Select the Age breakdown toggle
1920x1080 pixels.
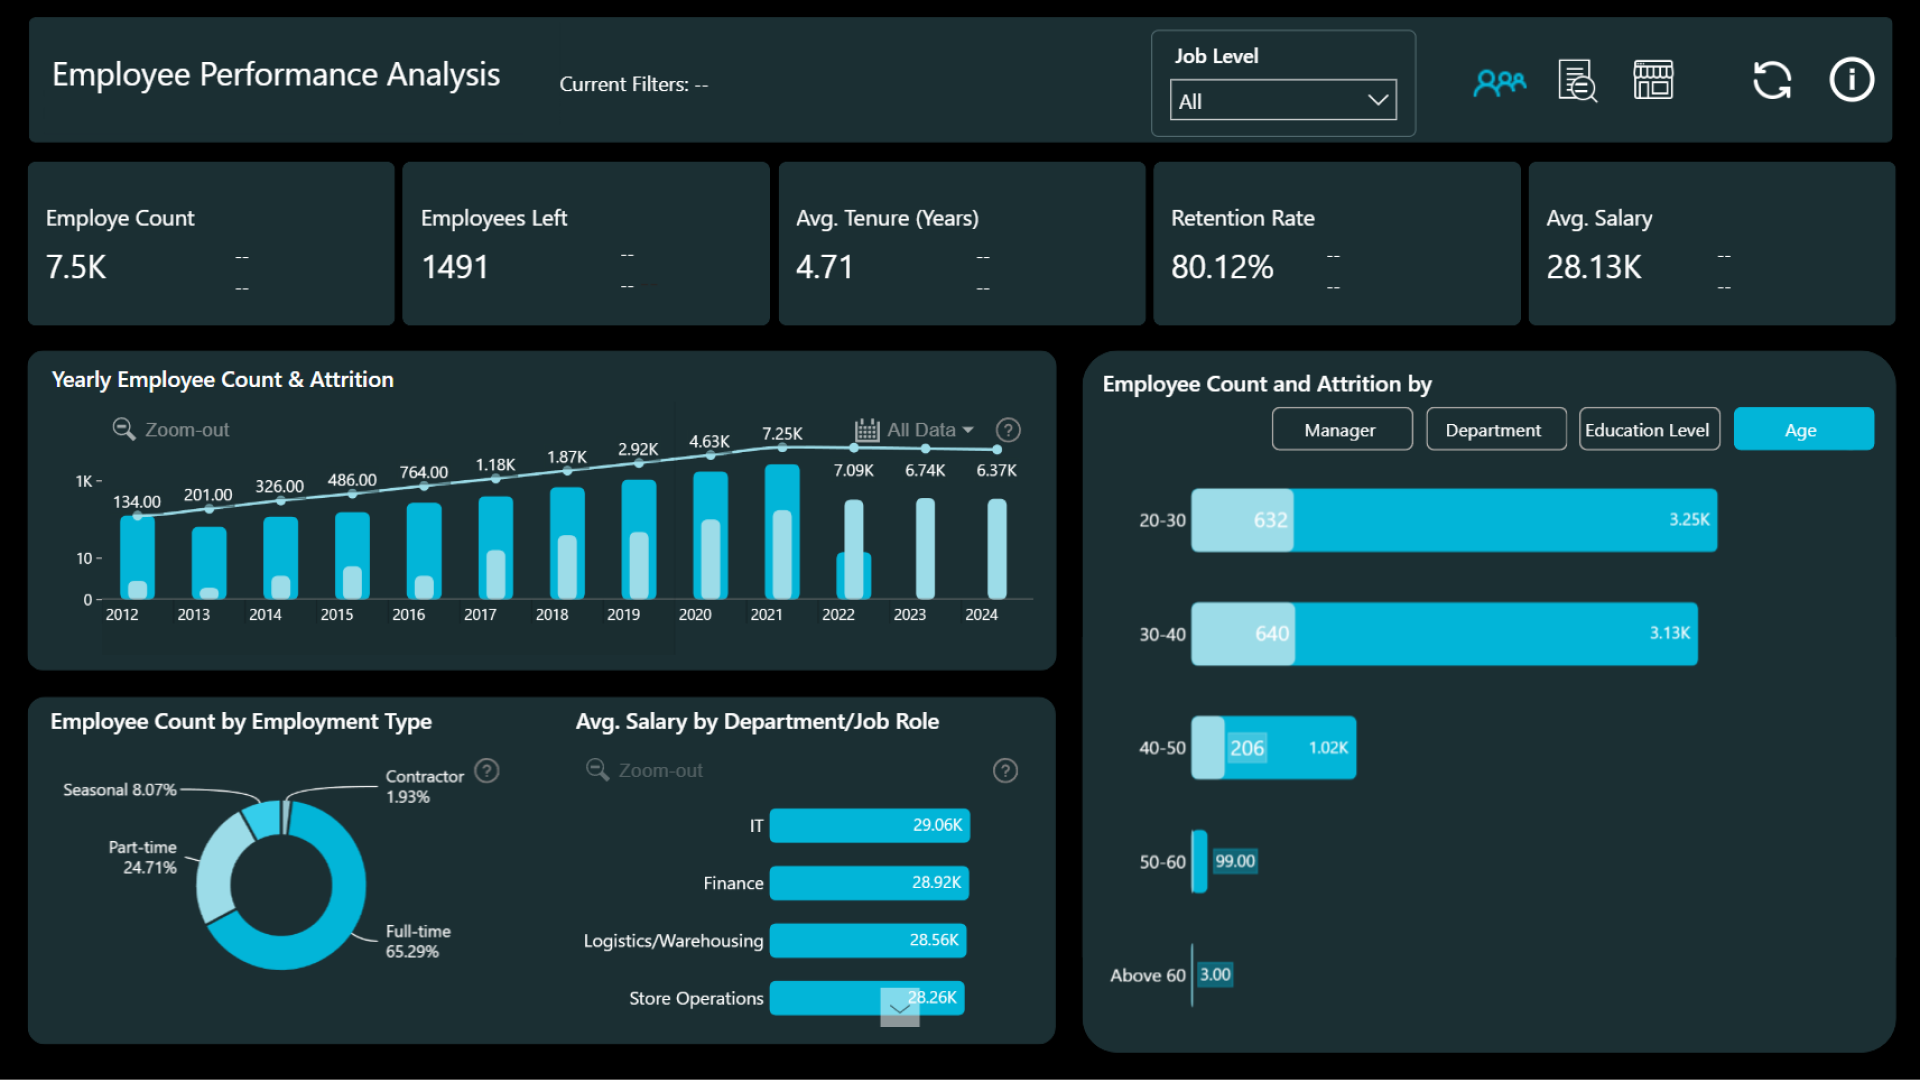(x=1802, y=430)
